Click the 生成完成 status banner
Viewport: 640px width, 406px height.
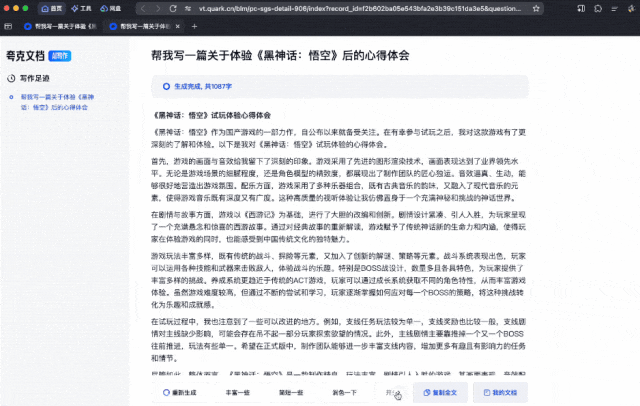[340, 87]
